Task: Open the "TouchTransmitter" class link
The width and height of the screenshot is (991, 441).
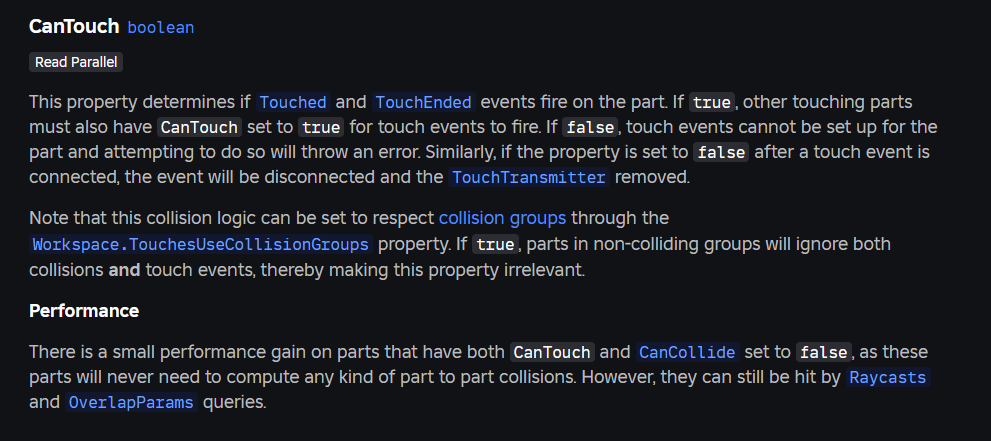Action: 529,178
